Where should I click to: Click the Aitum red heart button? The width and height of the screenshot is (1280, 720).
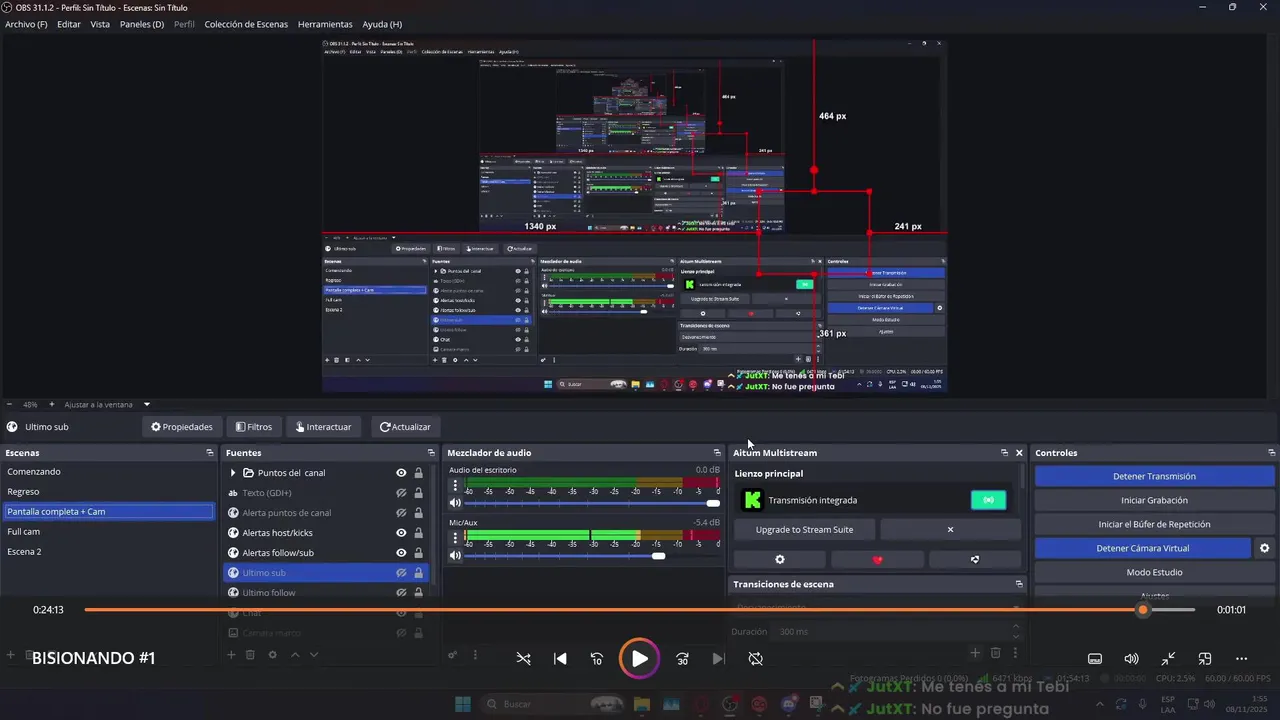(x=878, y=560)
